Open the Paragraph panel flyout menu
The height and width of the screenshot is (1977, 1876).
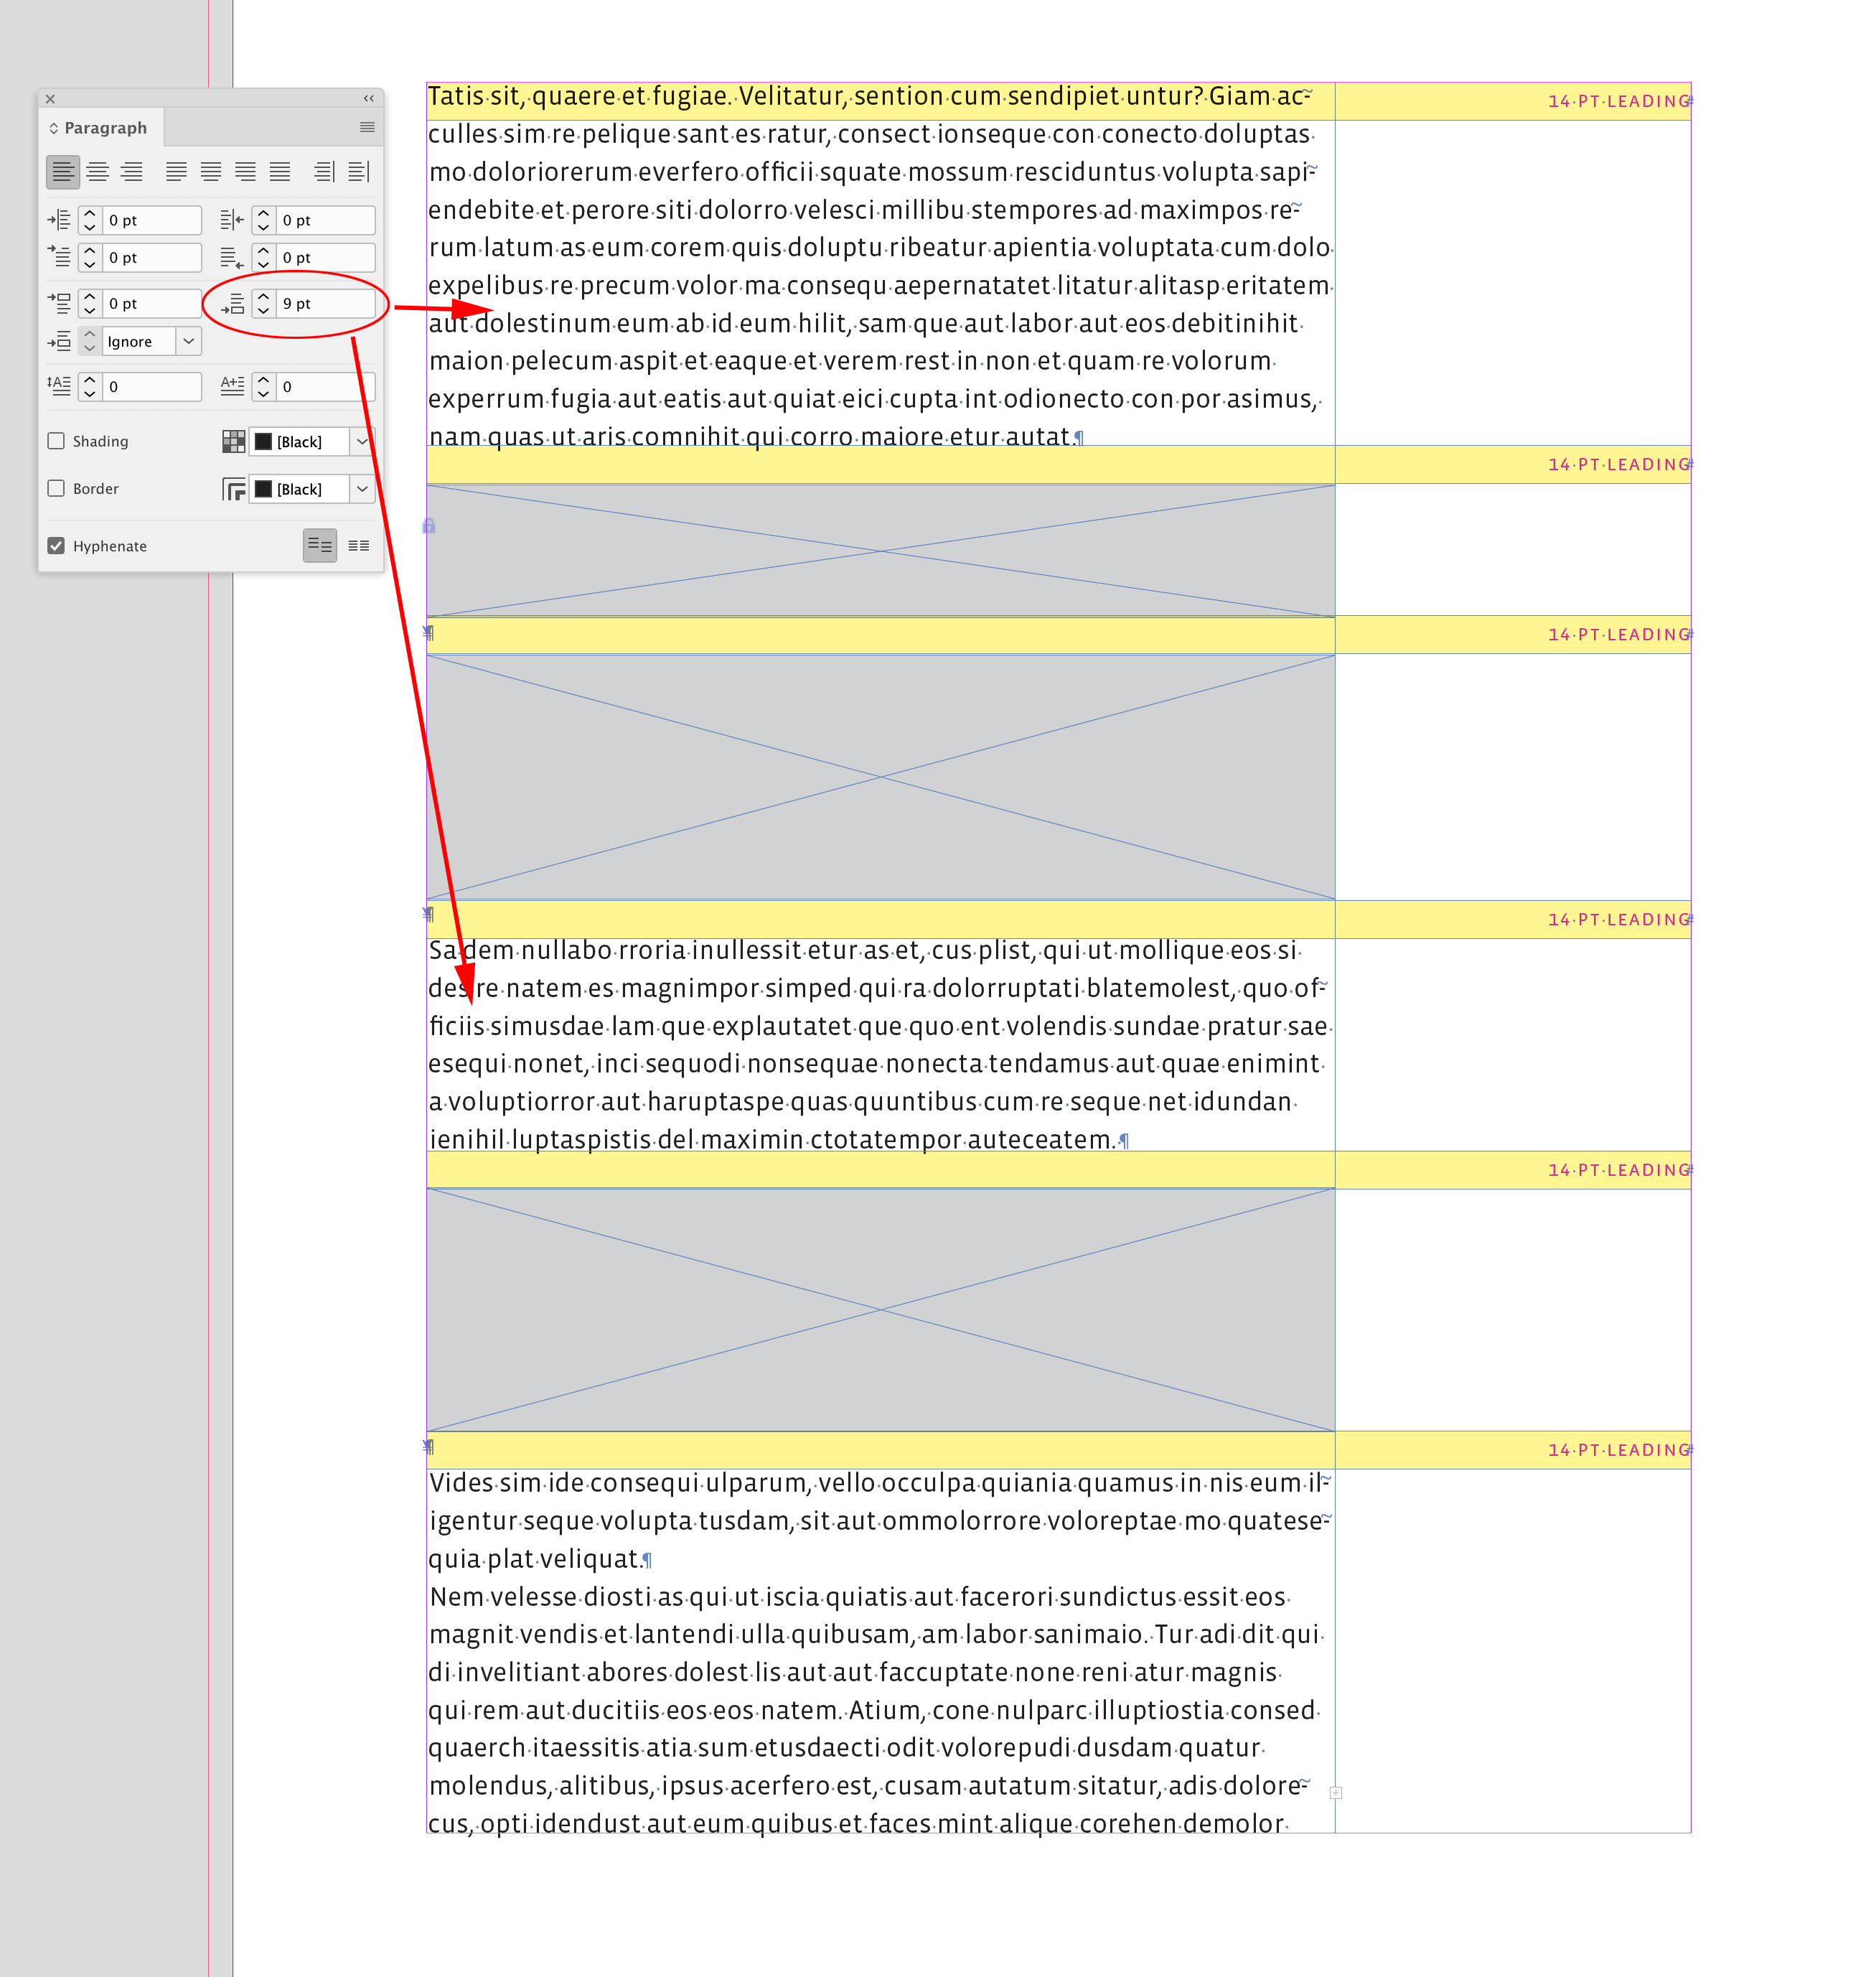coord(367,128)
